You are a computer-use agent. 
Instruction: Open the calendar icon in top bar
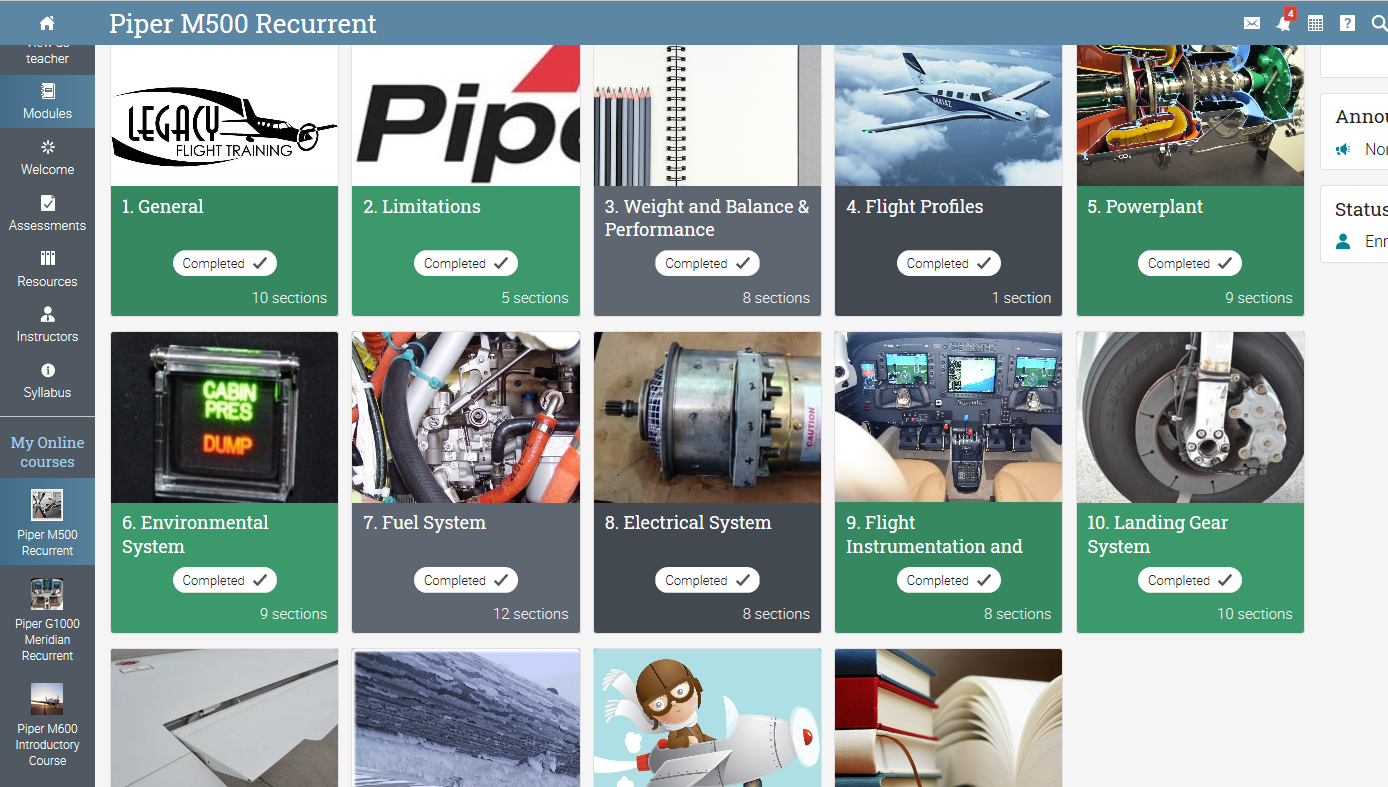1316,23
